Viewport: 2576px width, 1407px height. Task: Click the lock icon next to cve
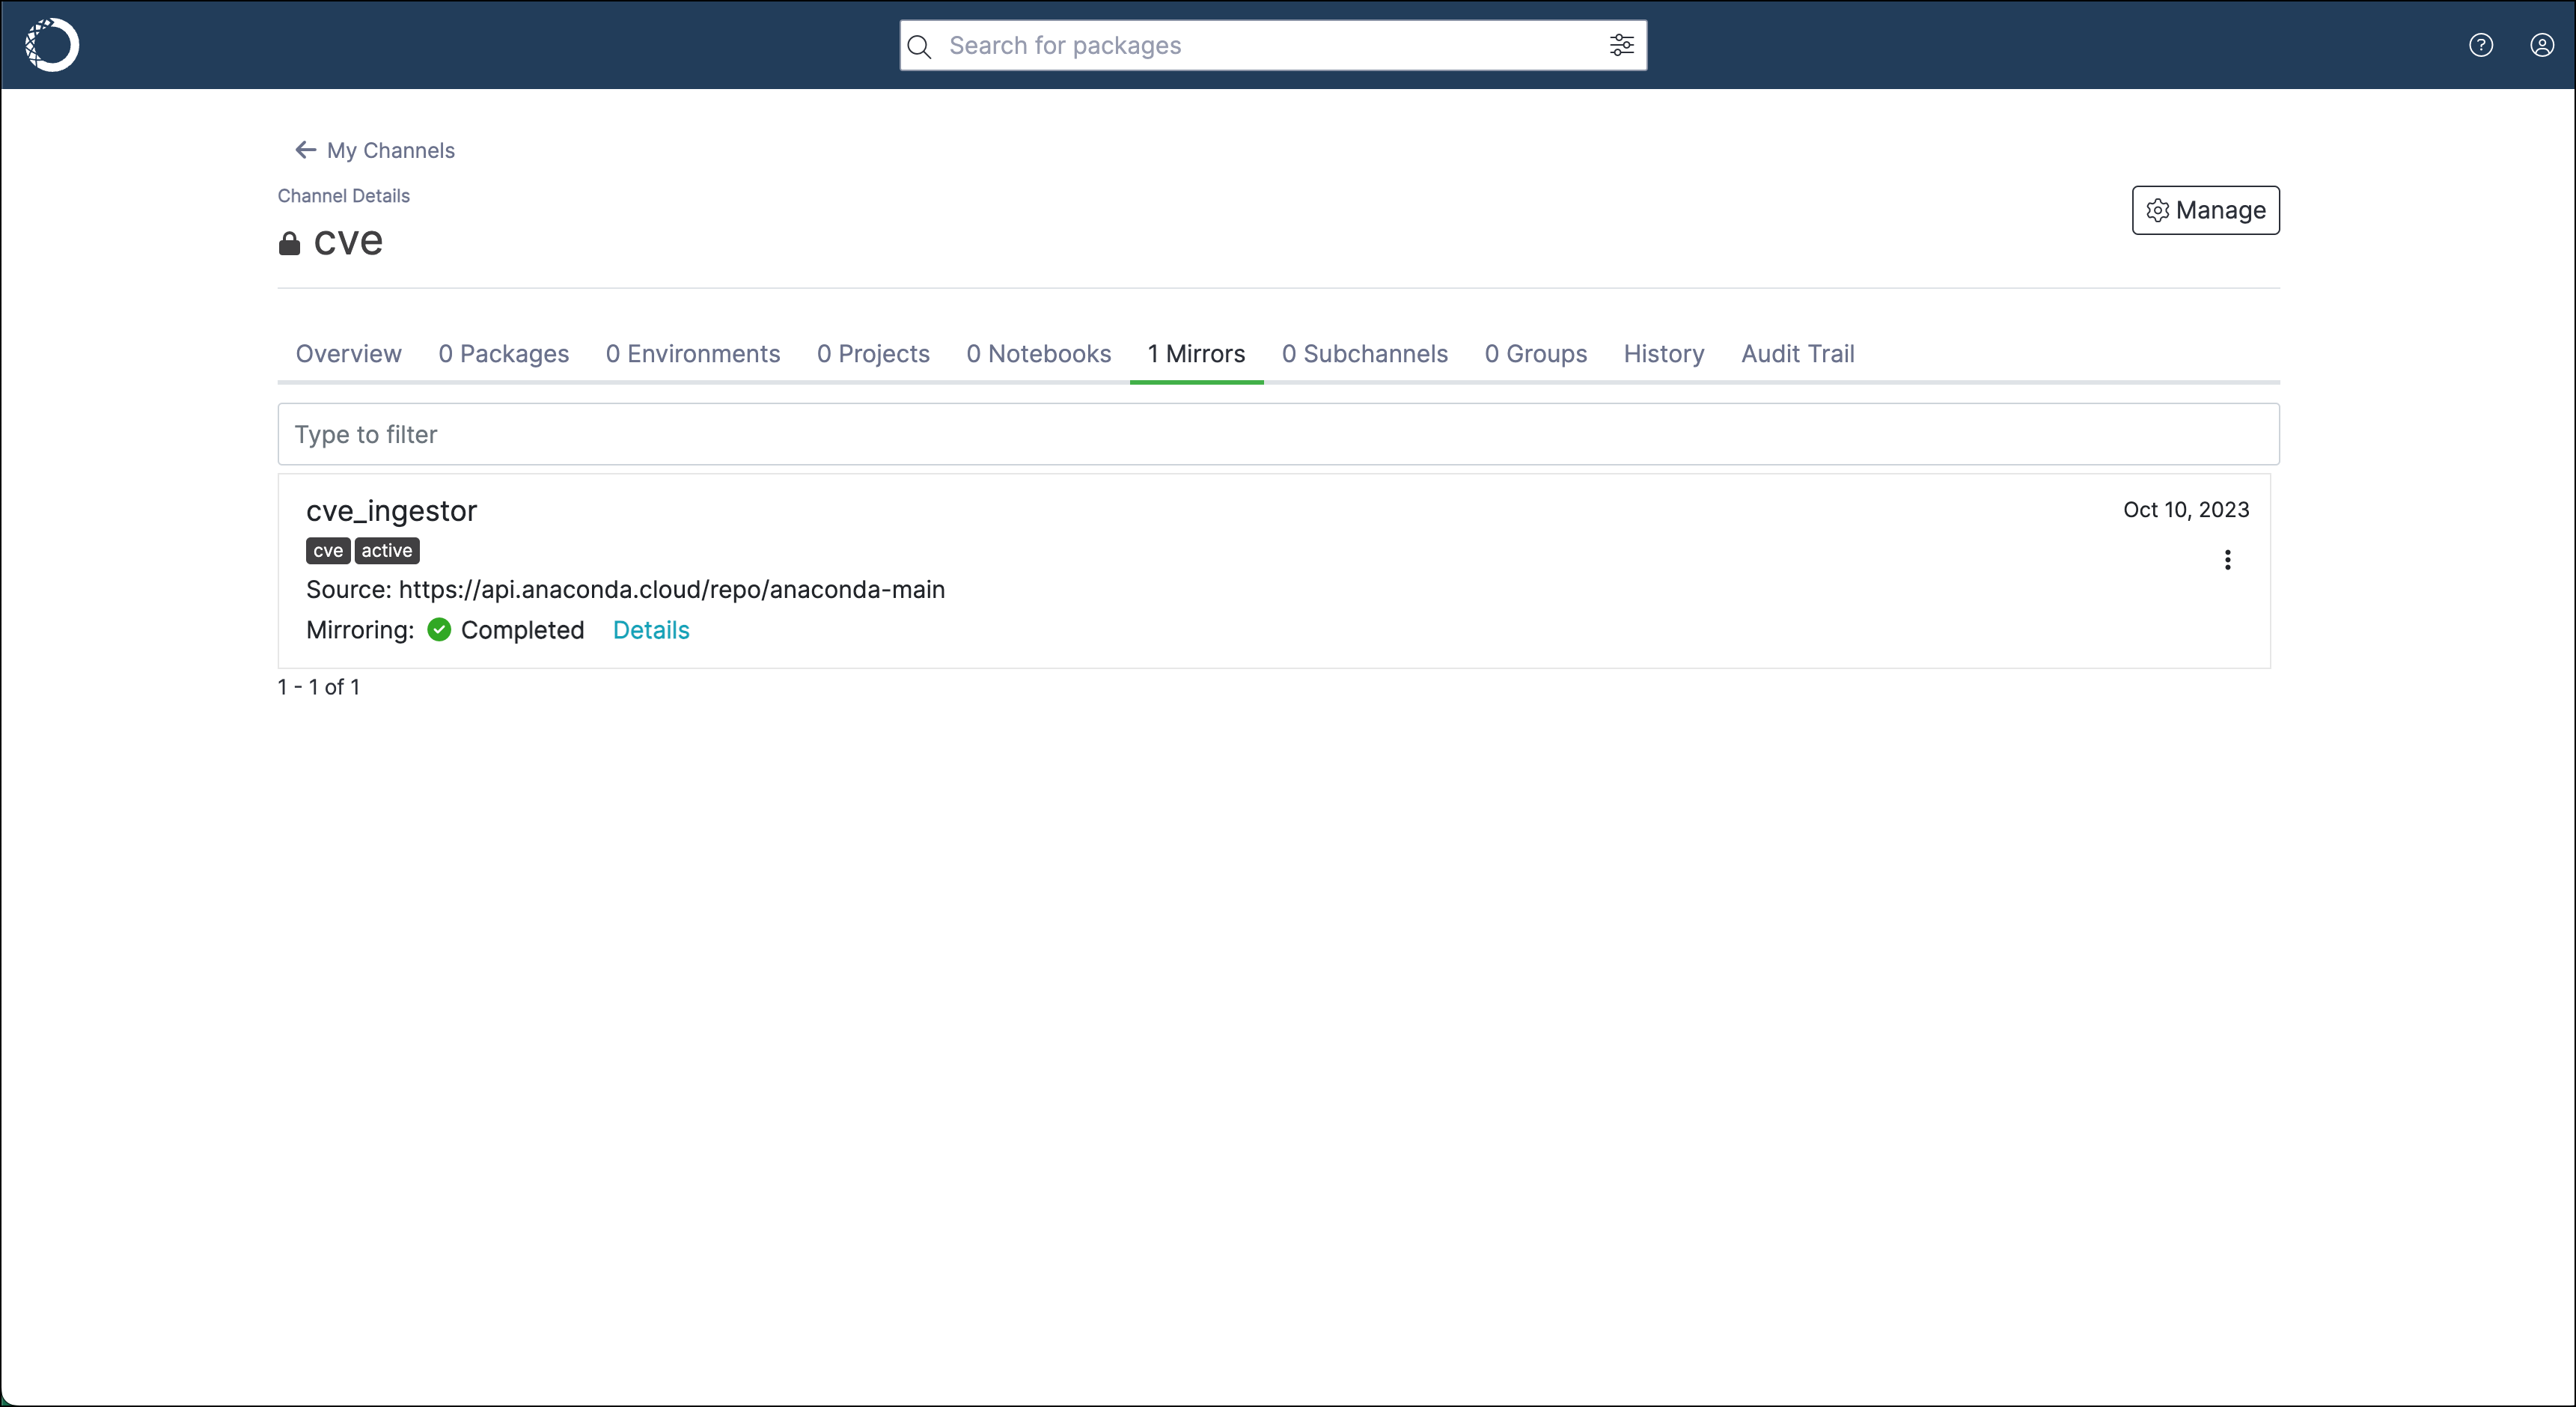click(289, 243)
